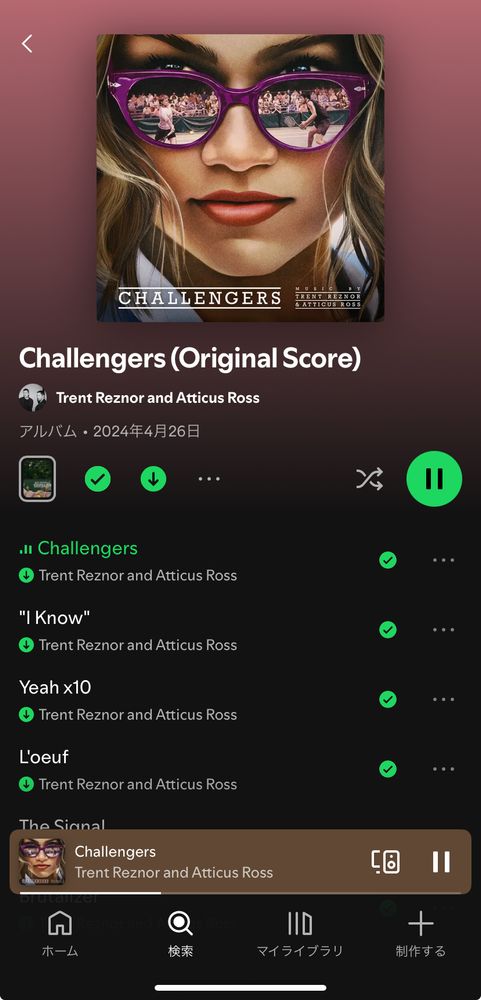Switch to the マイライブラリ tab

[300, 934]
